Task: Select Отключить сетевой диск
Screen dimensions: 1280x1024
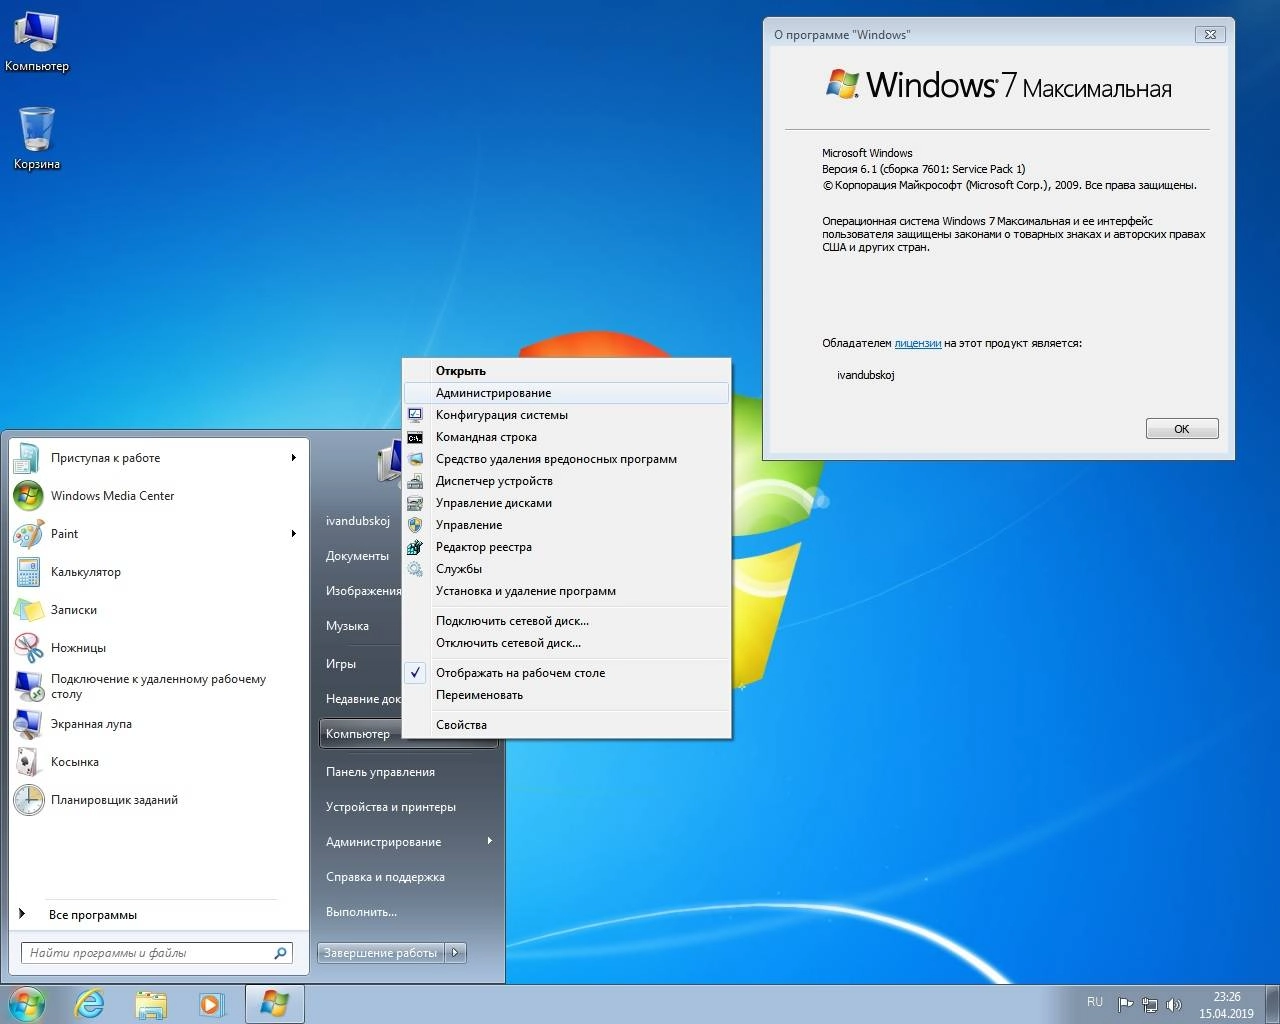Action: coord(567,643)
